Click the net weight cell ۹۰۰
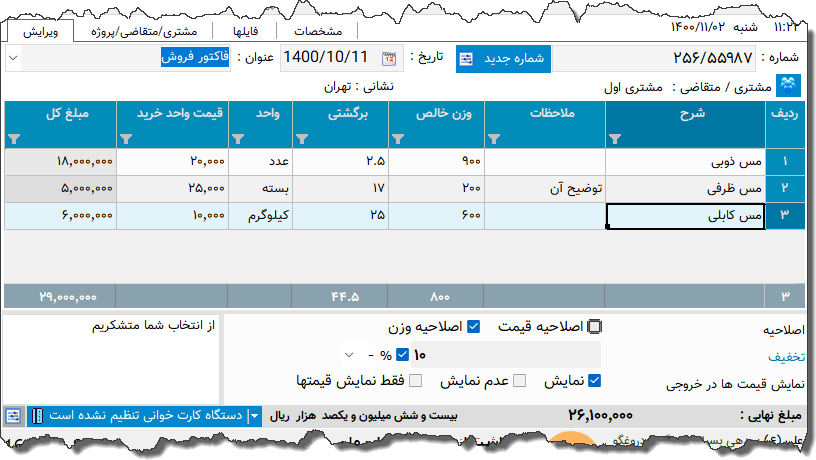 (436, 162)
